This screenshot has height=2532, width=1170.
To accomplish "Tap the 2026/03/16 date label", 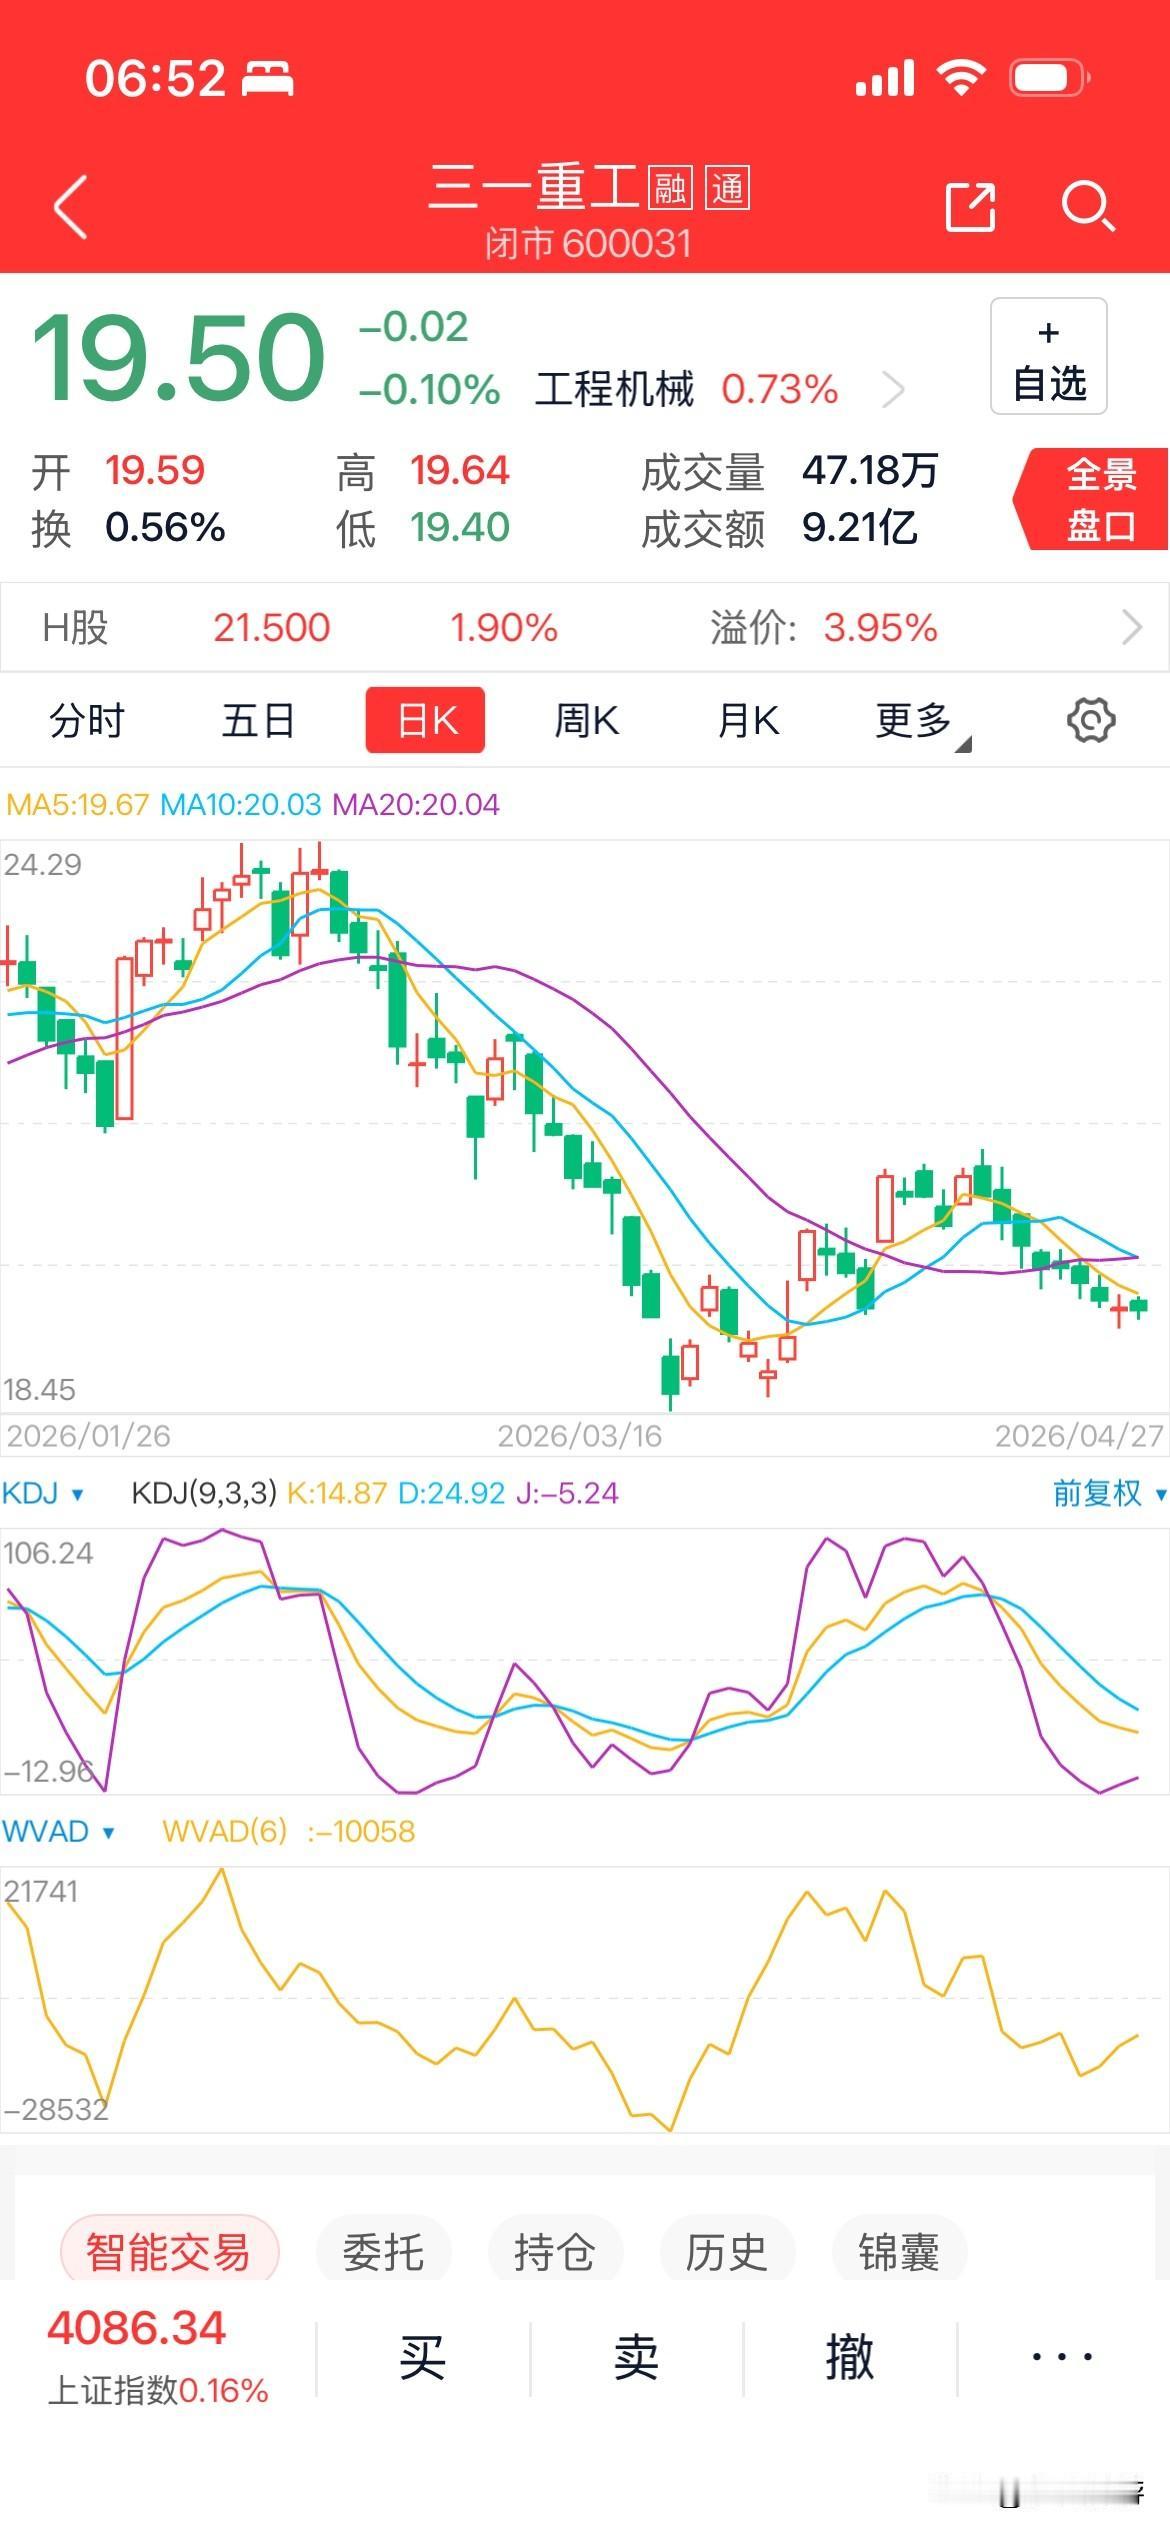I will [x=580, y=1436].
